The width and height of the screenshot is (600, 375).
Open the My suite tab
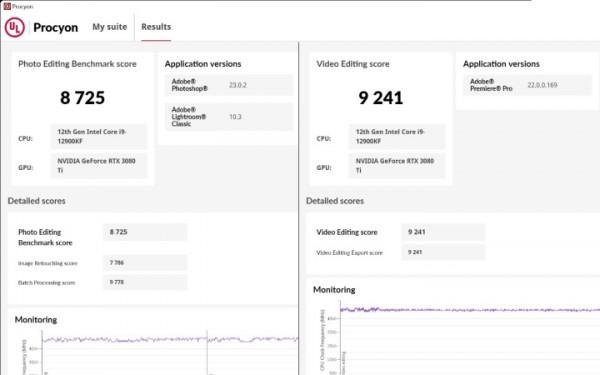pyautogui.click(x=109, y=27)
